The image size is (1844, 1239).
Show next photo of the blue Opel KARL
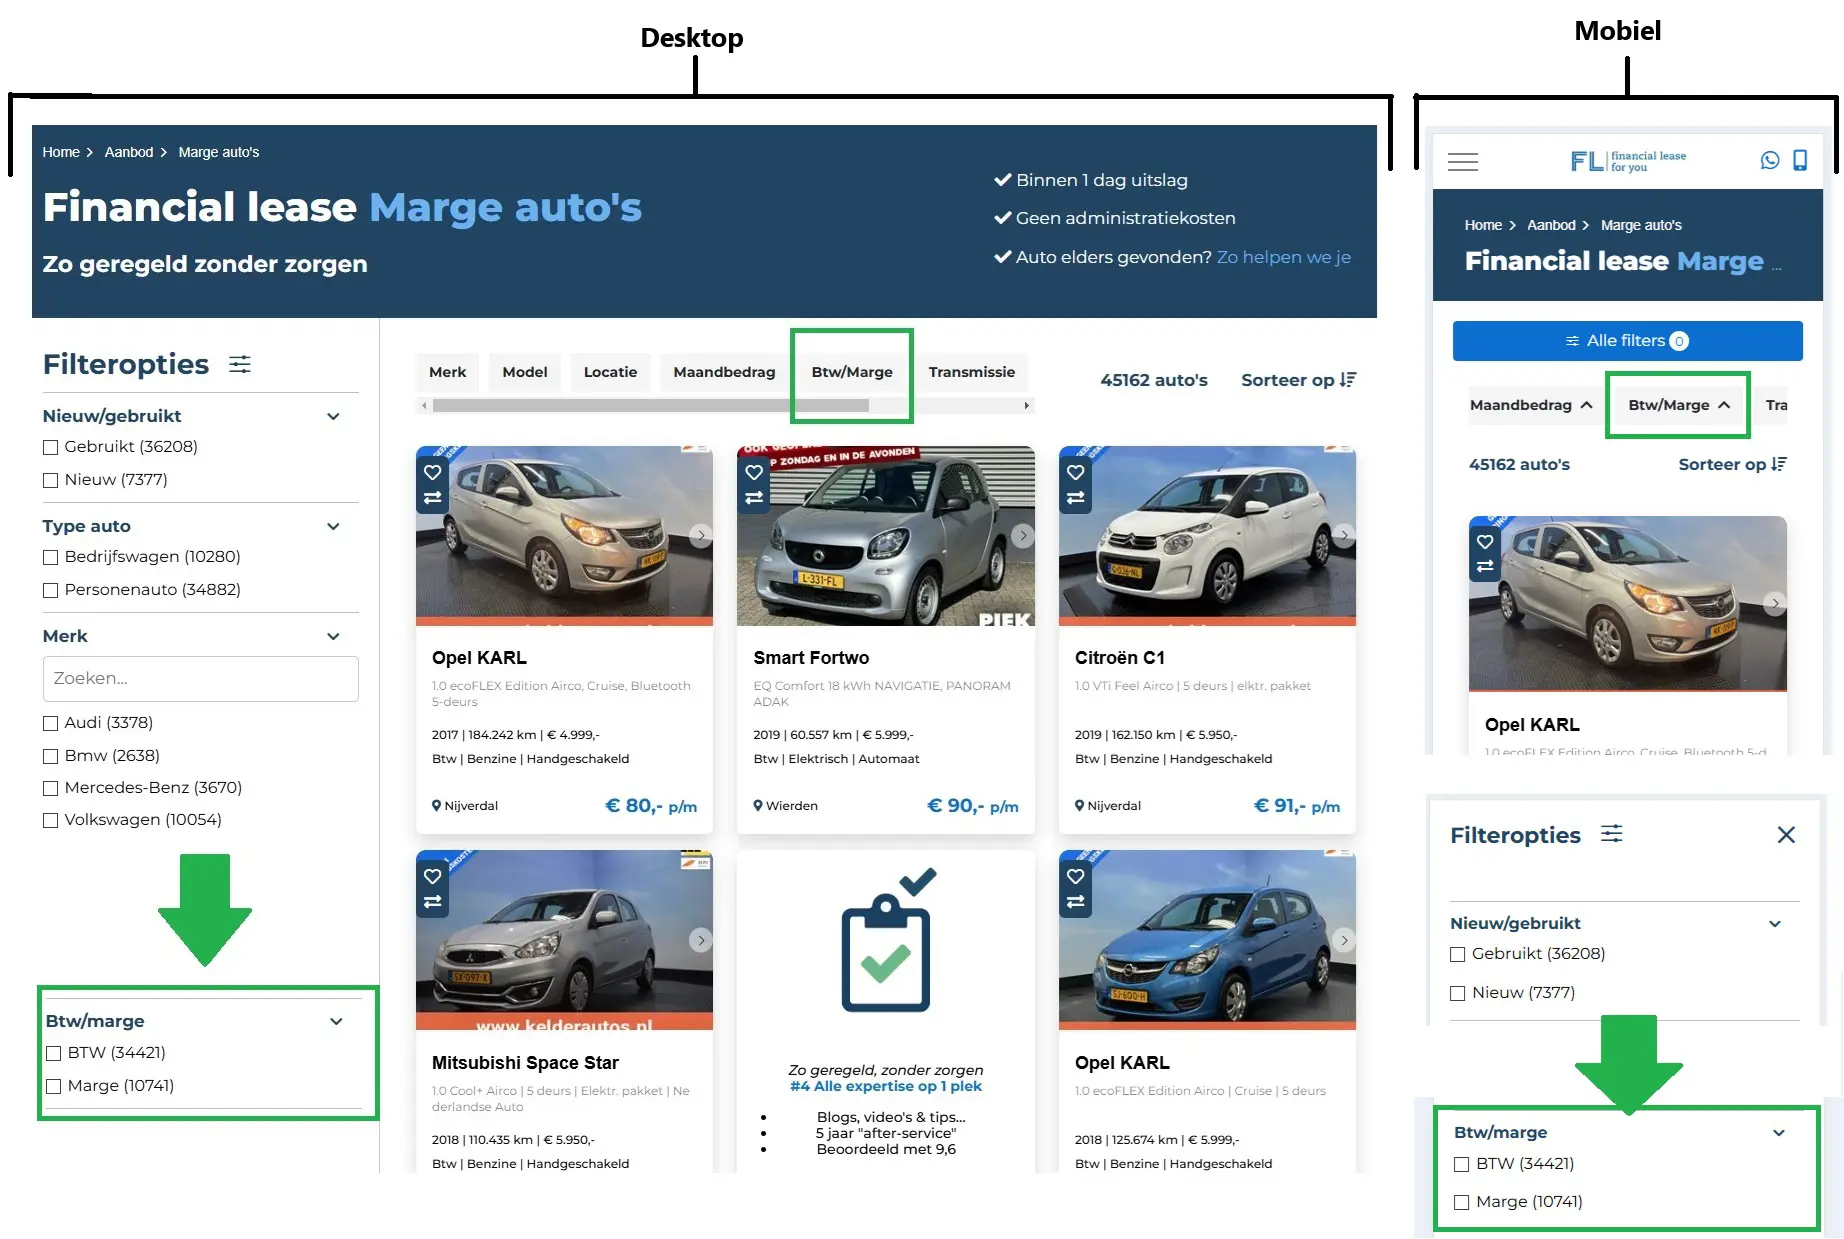point(1344,940)
